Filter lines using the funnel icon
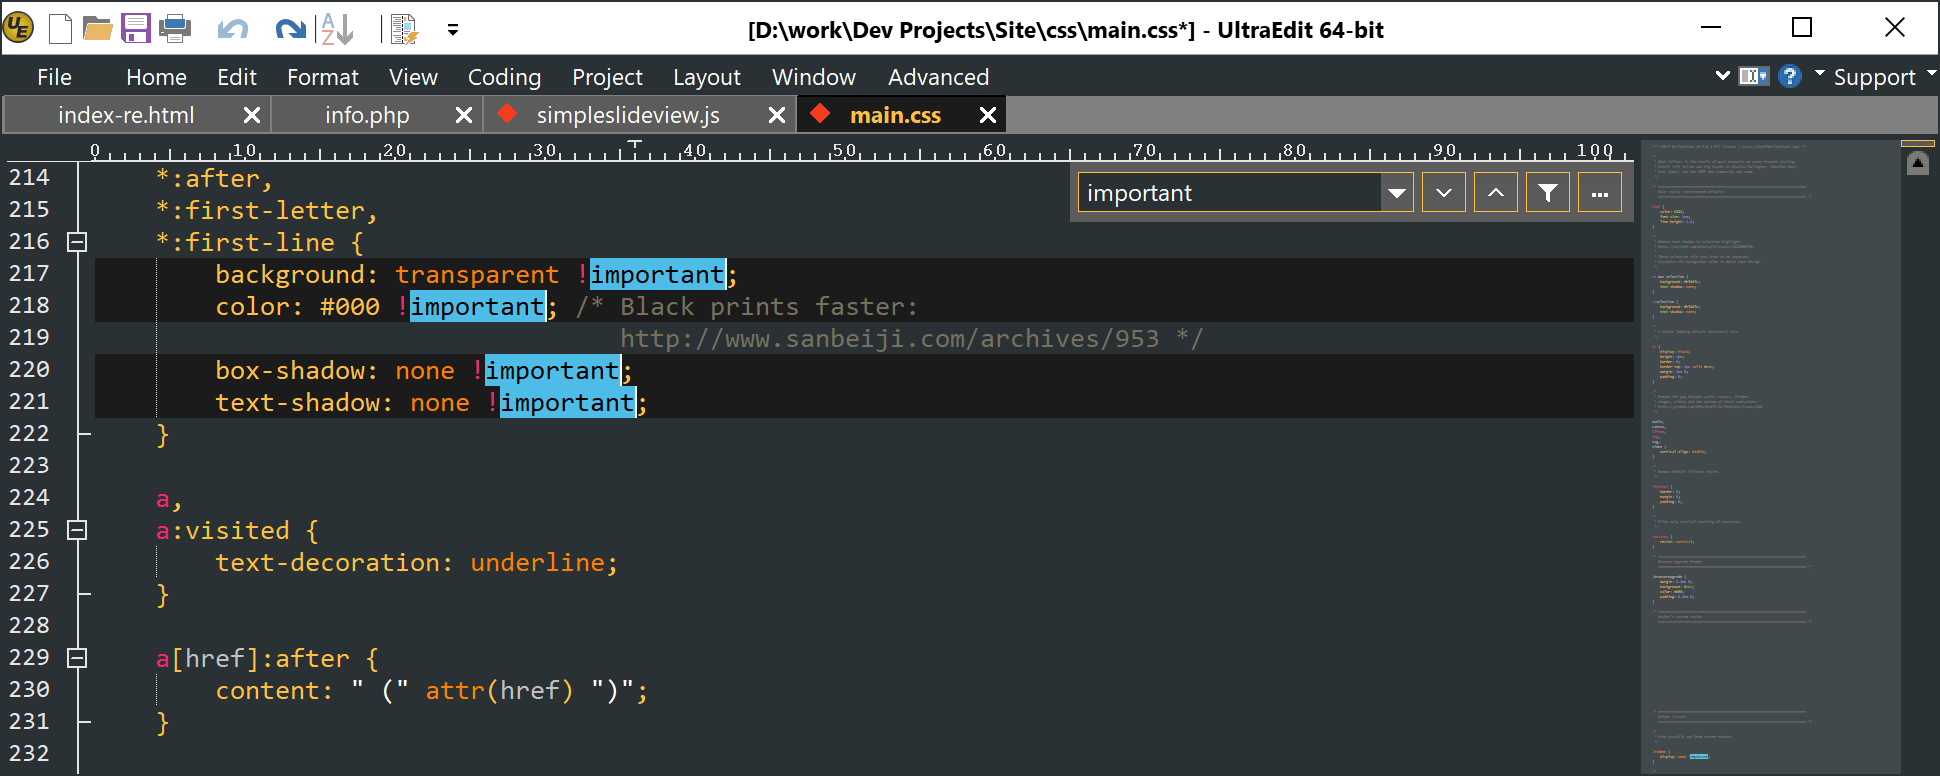 coord(1547,192)
